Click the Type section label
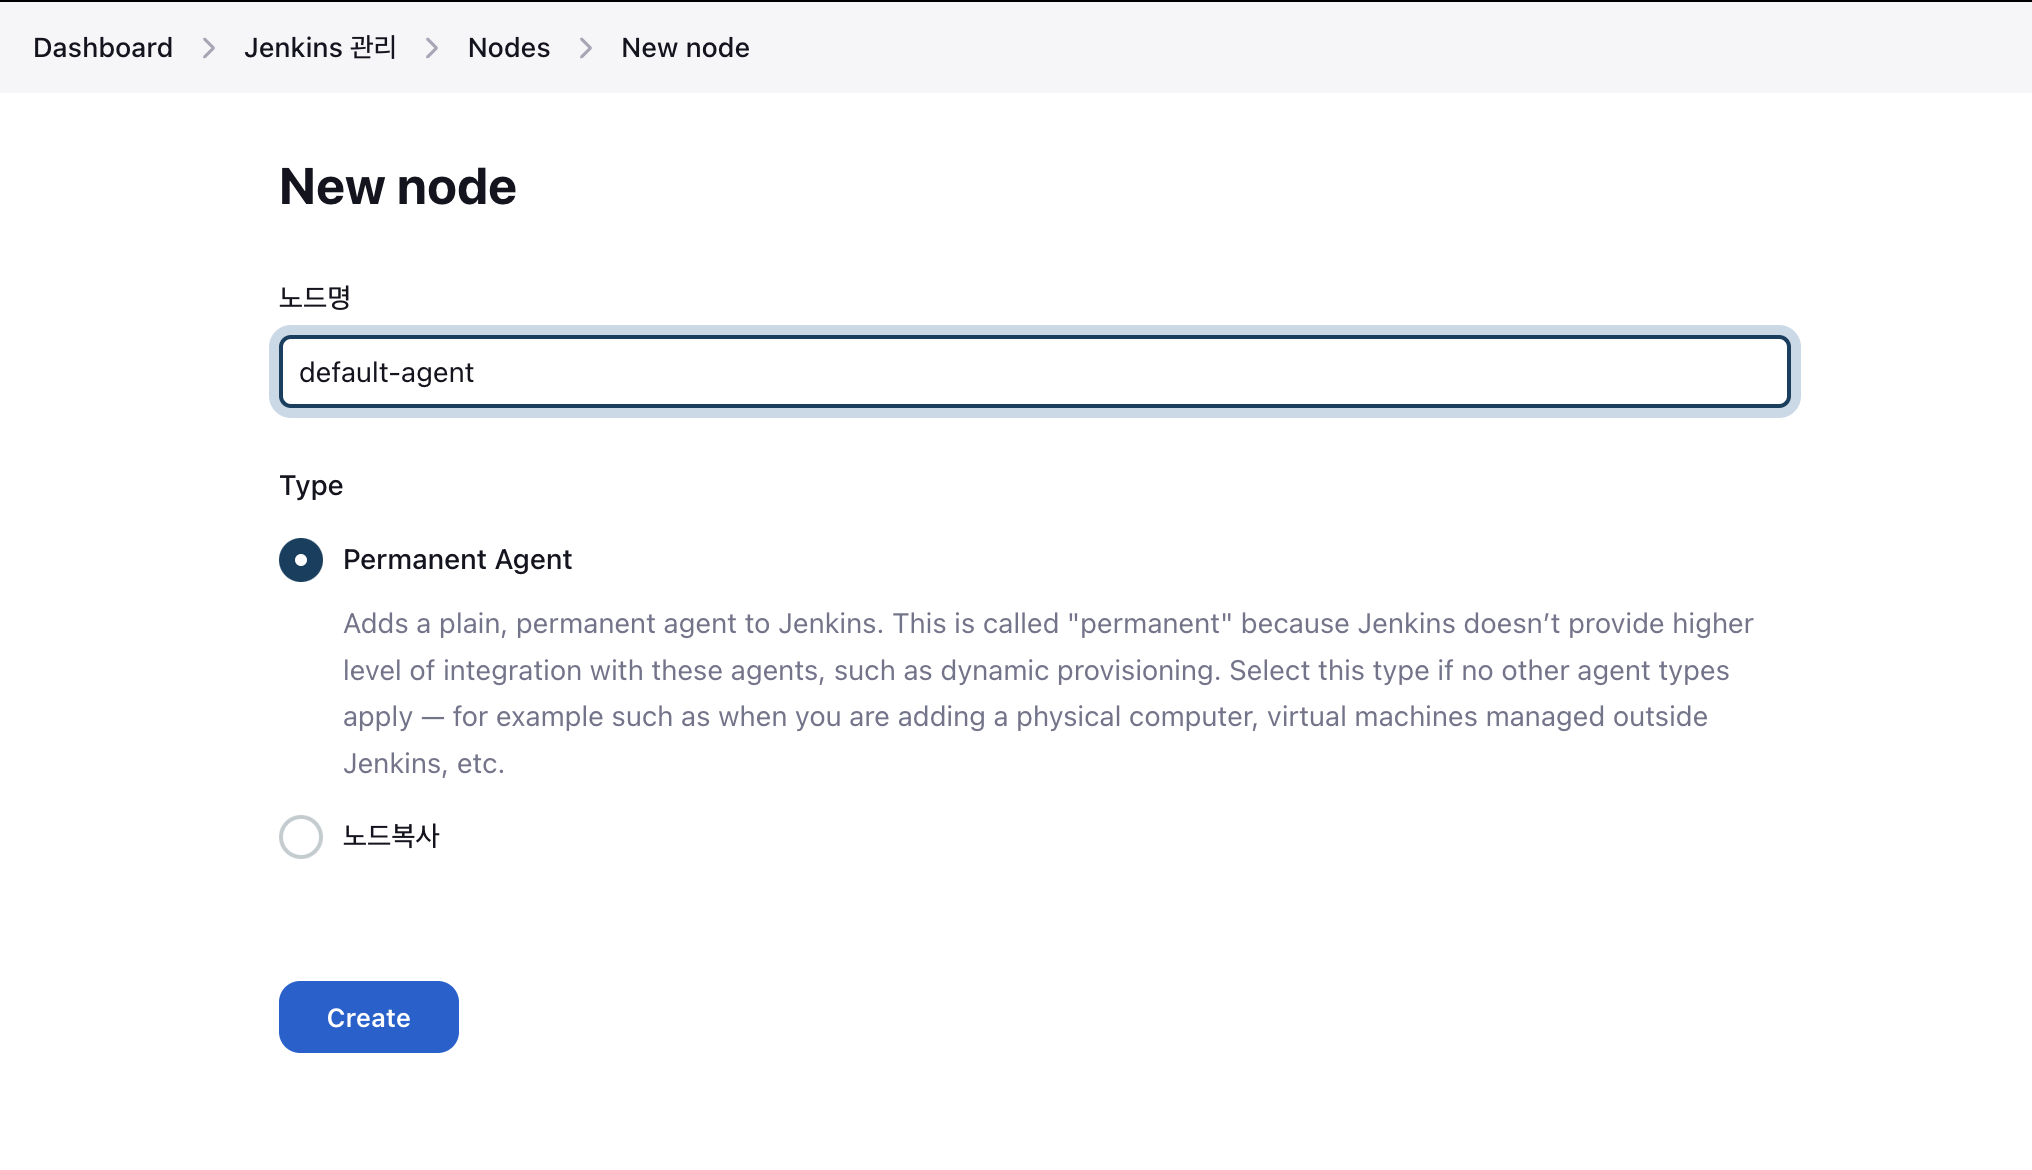 [311, 486]
